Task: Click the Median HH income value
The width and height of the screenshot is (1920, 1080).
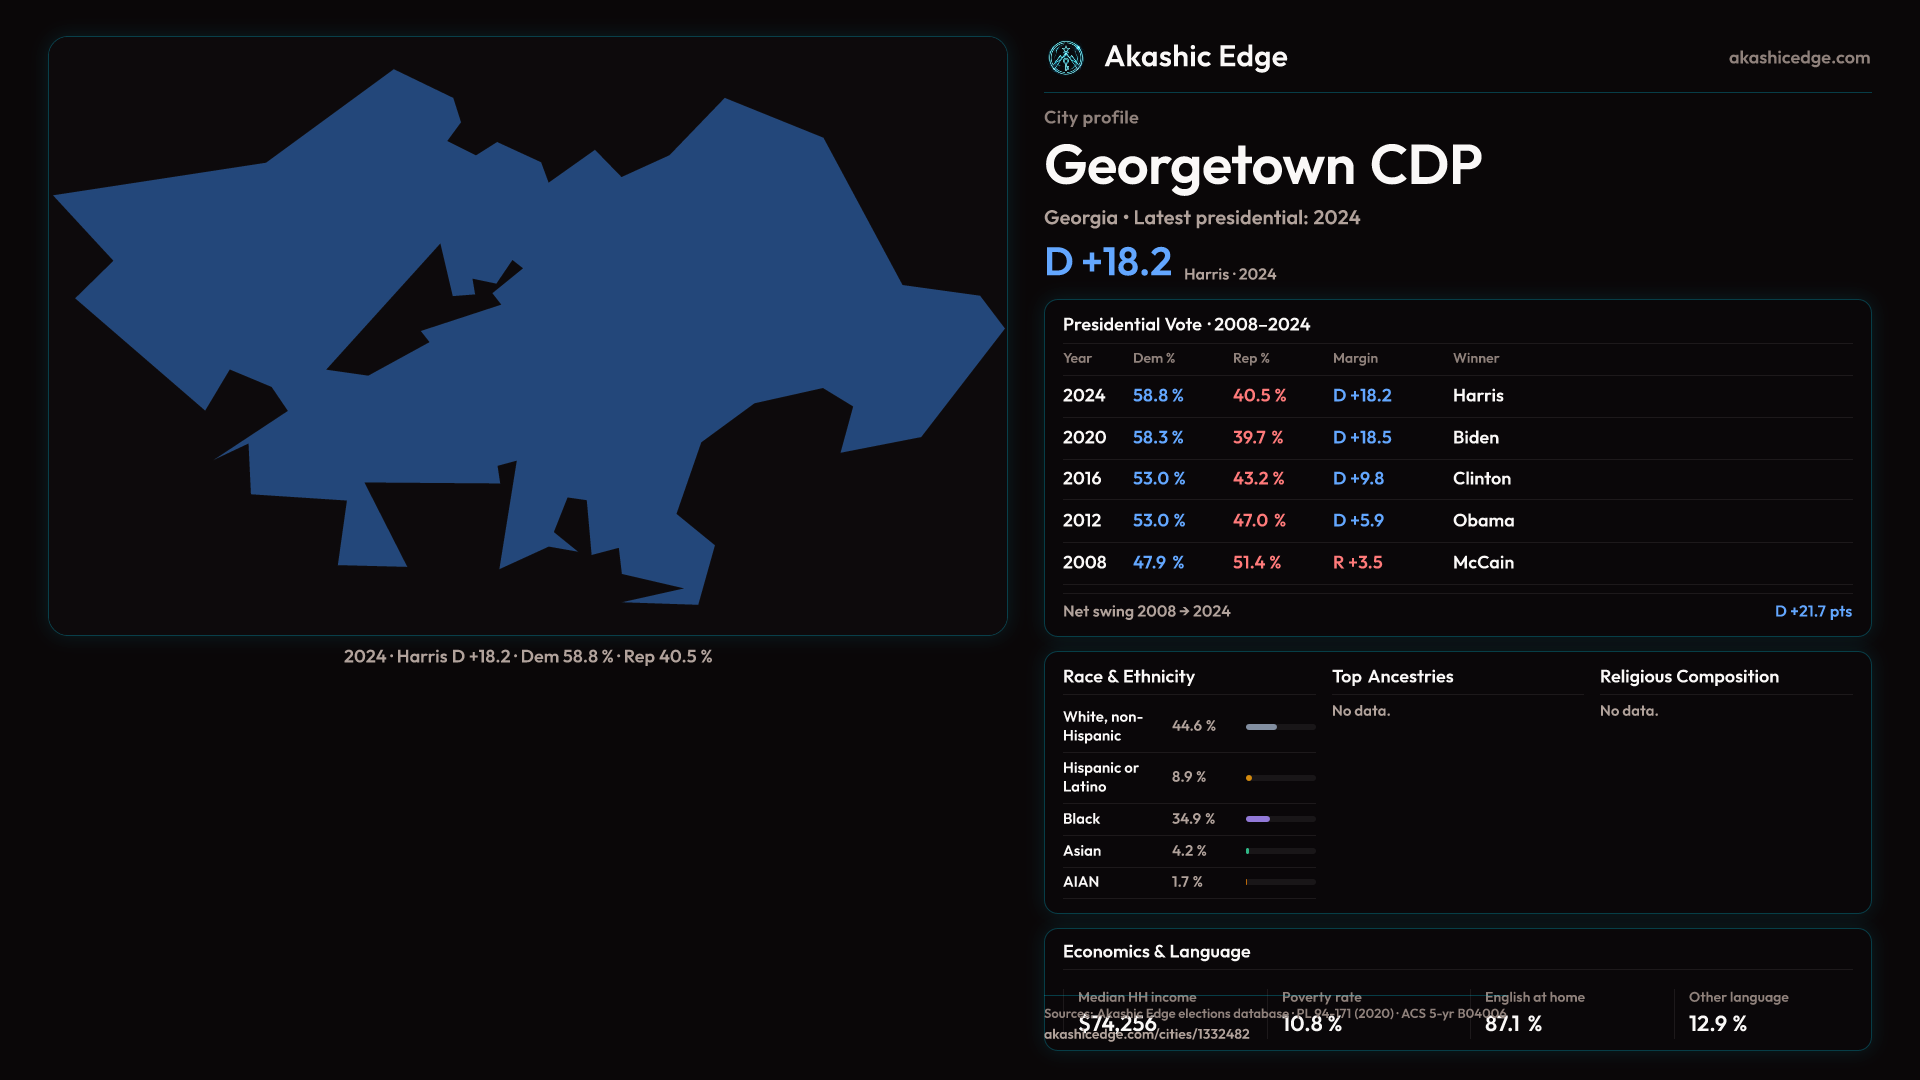Action: (x=1117, y=1024)
